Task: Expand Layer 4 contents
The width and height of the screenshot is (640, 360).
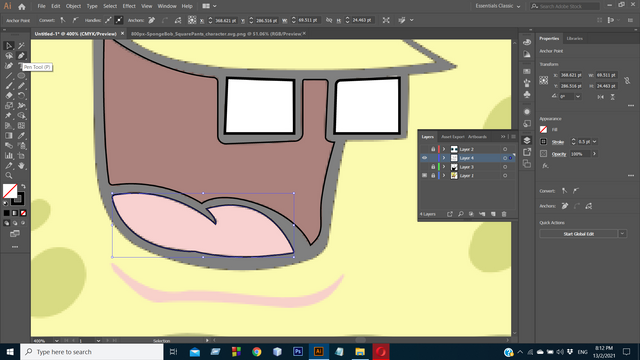Action: 444,158
